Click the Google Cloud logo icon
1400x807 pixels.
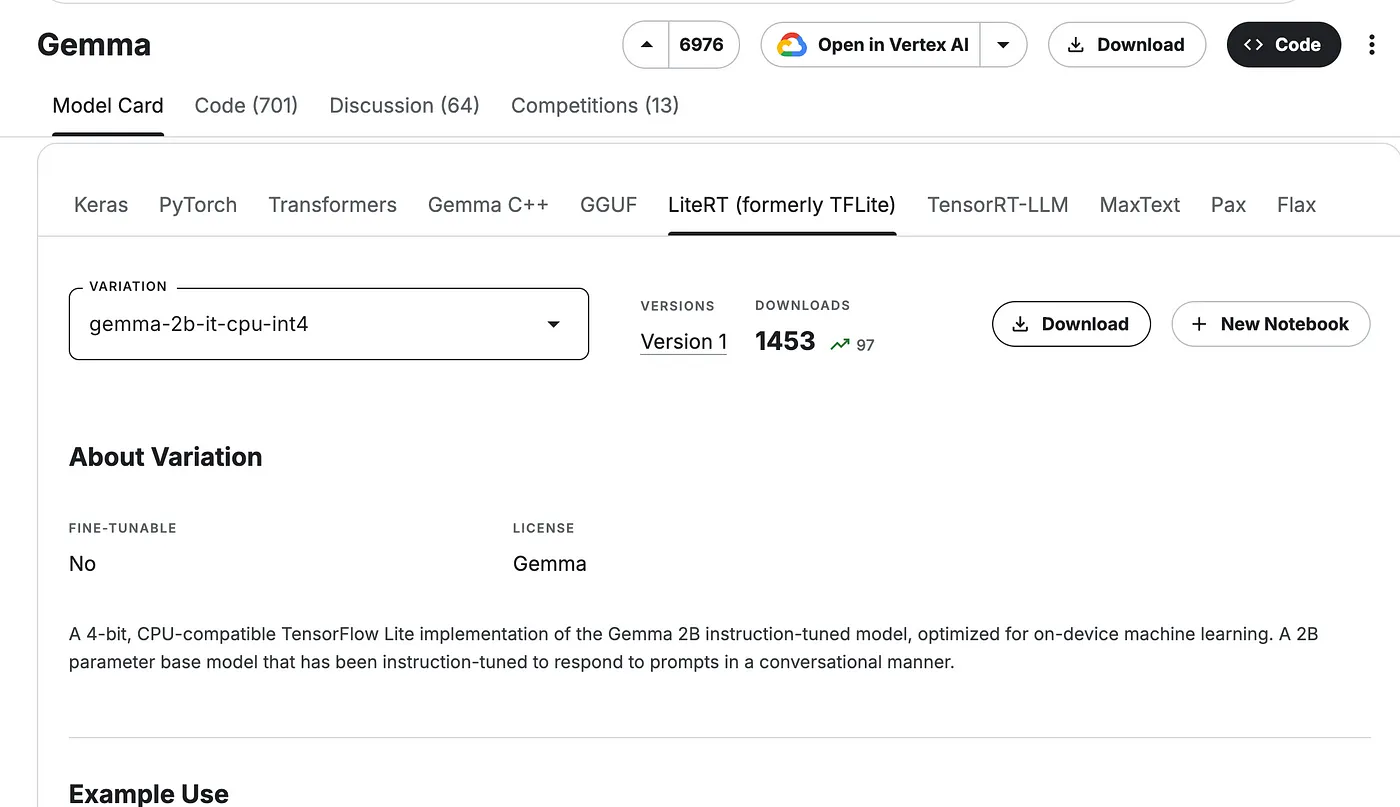pyautogui.click(x=792, y=45)
